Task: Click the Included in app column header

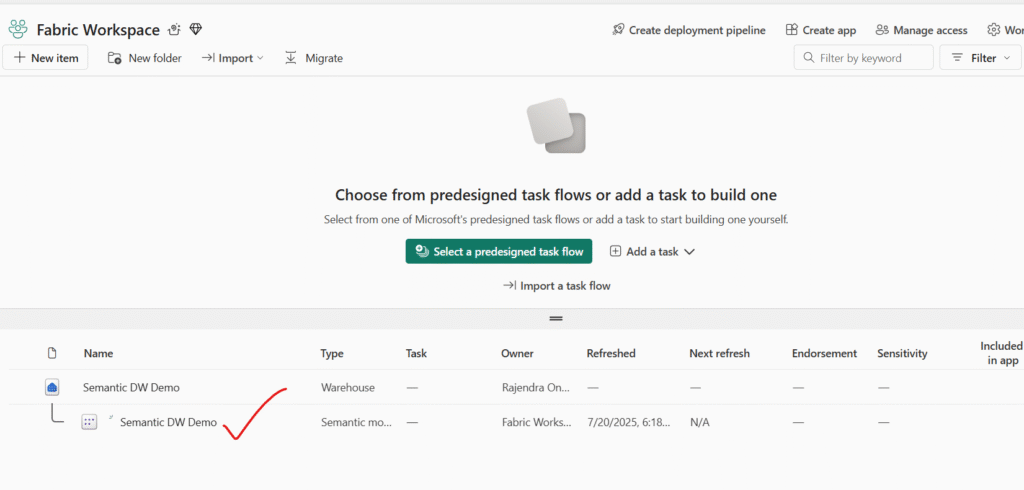Action: click(x=1000, y=353)
